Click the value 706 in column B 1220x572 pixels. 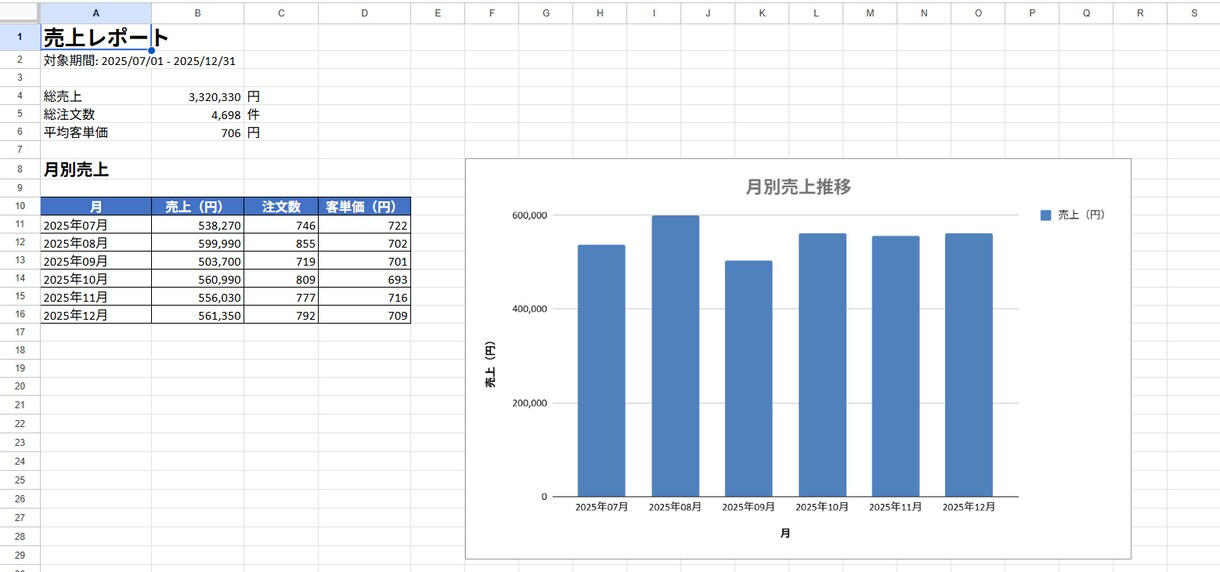pos(198,133)
